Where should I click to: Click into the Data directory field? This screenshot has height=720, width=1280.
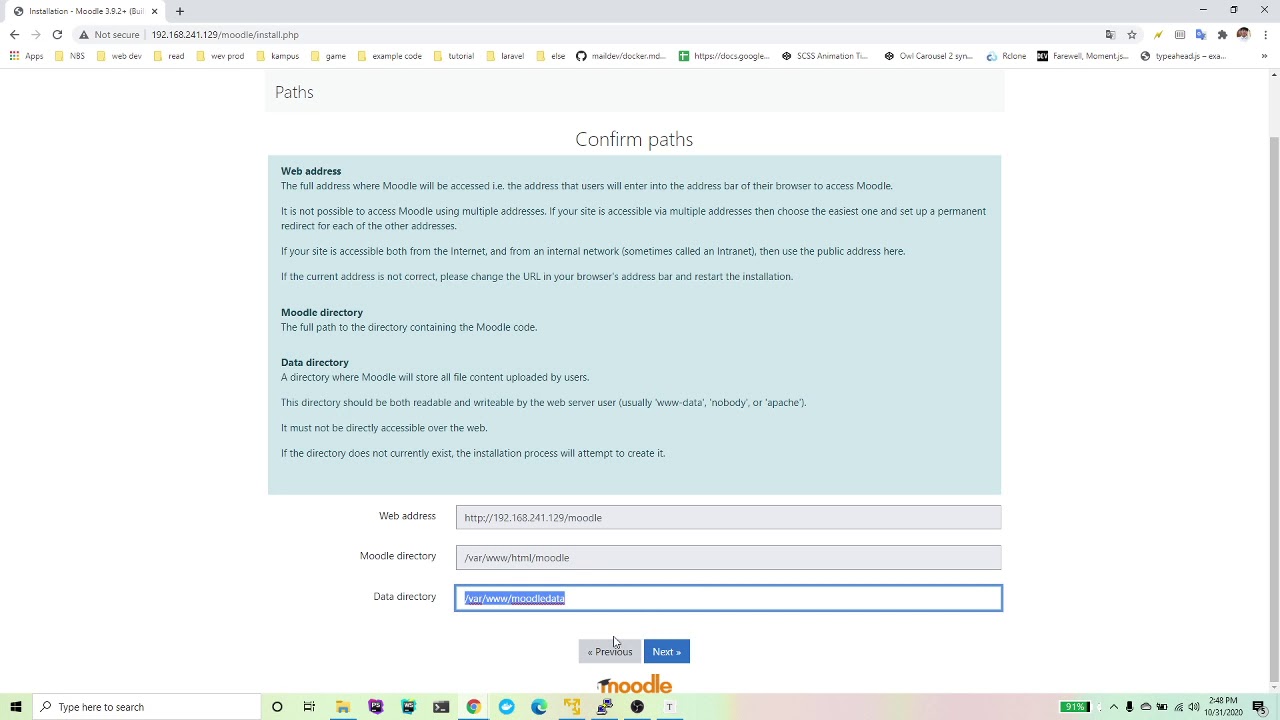[728, 598]
